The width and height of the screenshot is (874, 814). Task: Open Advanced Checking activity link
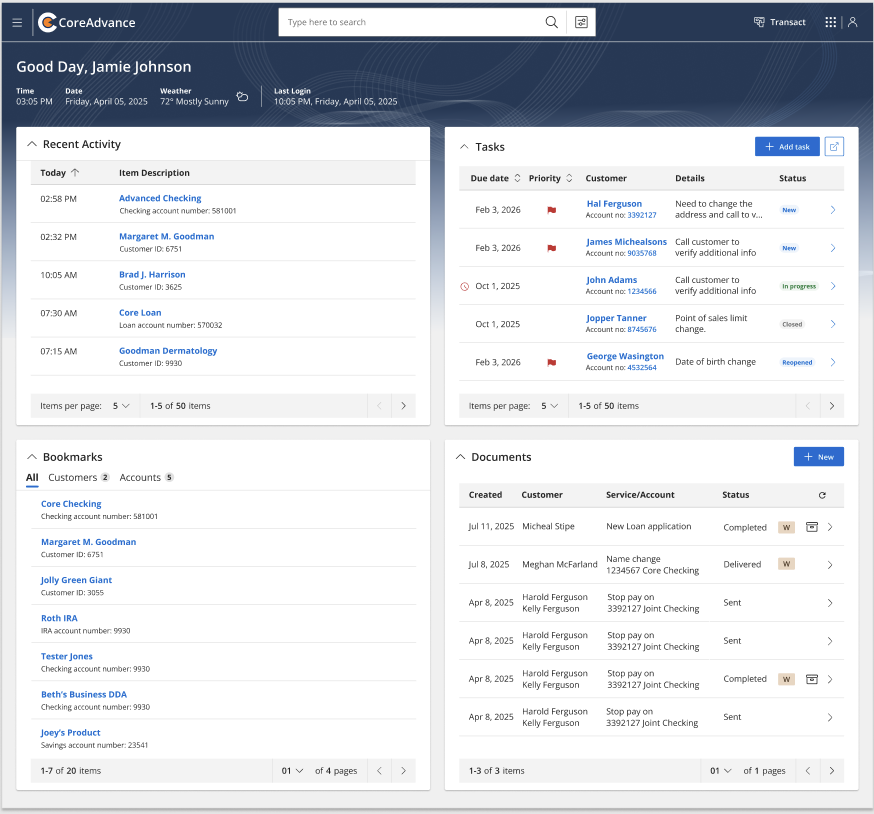160,198
